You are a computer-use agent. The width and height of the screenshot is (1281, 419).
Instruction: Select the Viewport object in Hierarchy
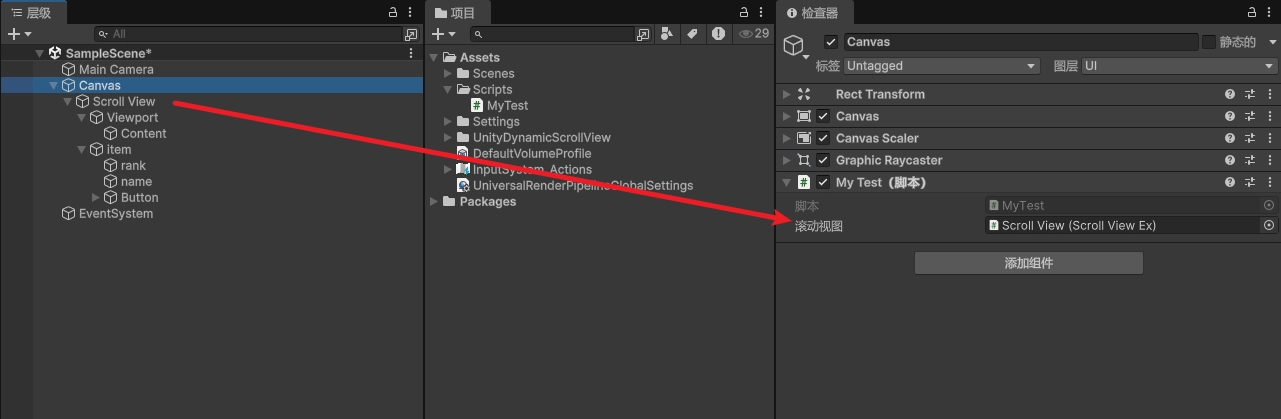pyautogui.click(x=132, y=118)
